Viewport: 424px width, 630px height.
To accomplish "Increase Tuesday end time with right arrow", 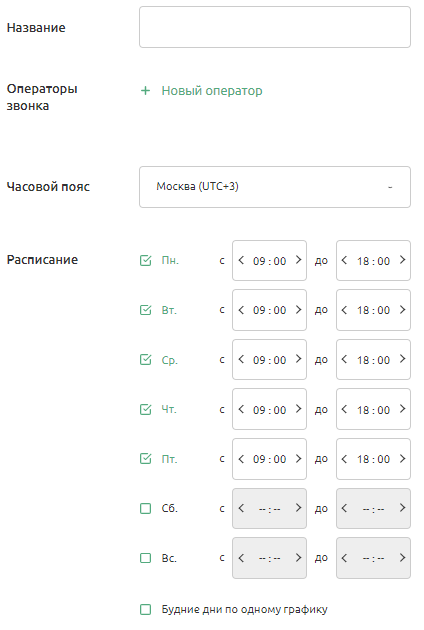I will pos(402,310).
